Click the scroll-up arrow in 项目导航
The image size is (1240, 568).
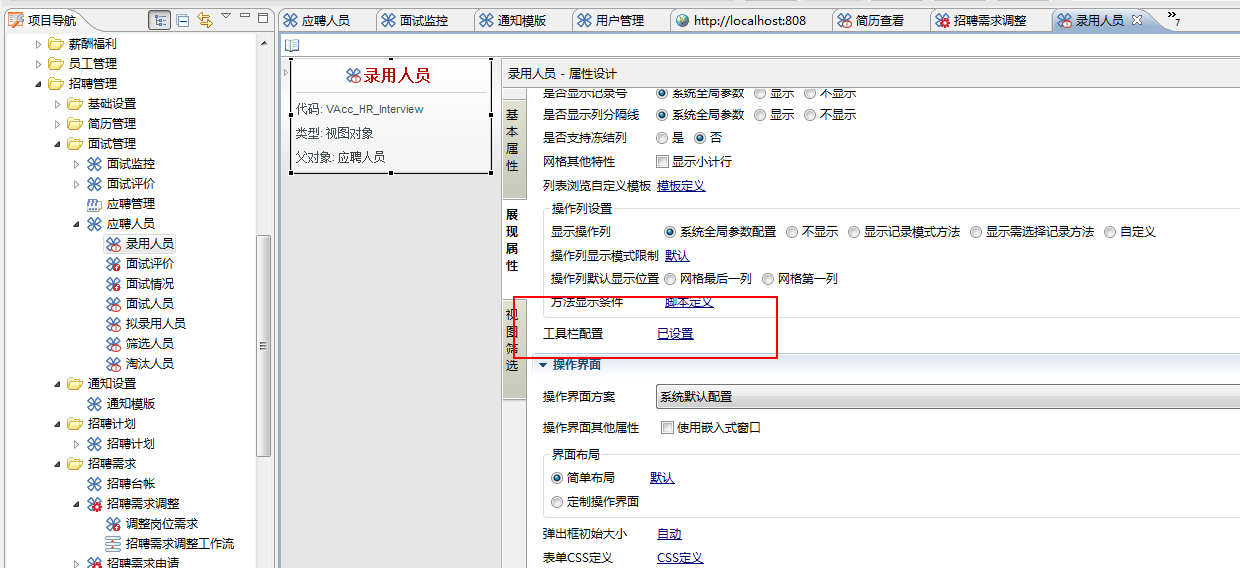(x=264, y=43)
